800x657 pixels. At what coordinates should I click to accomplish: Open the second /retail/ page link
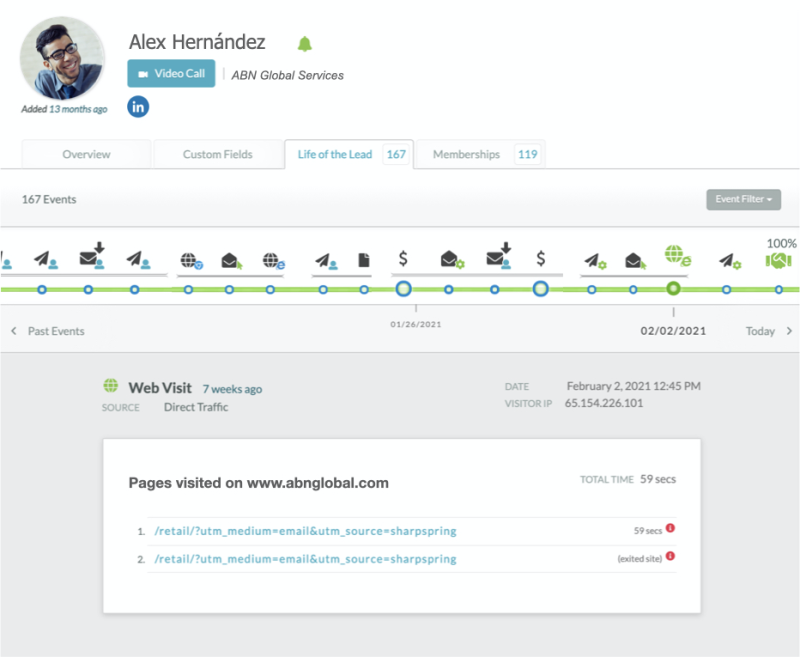306,559
